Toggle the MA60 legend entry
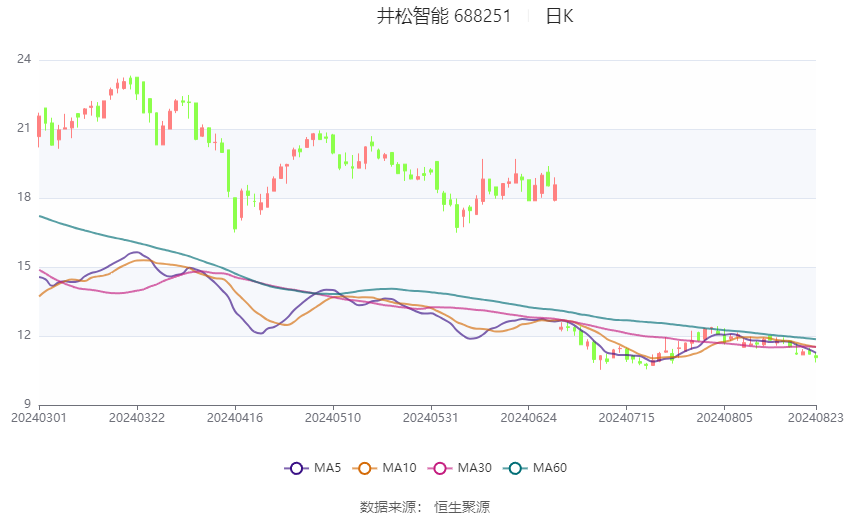This screenshot has width=850, height=517. 535,468
